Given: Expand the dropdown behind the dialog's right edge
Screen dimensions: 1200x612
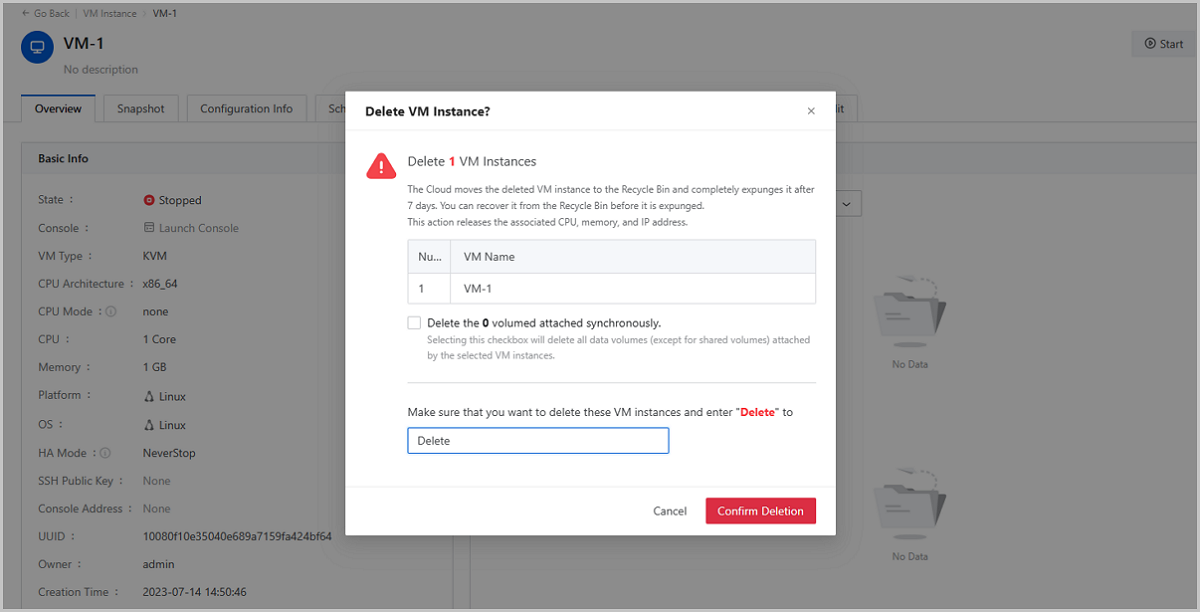Looking at the screenshot, I should [x=848, y=204].
